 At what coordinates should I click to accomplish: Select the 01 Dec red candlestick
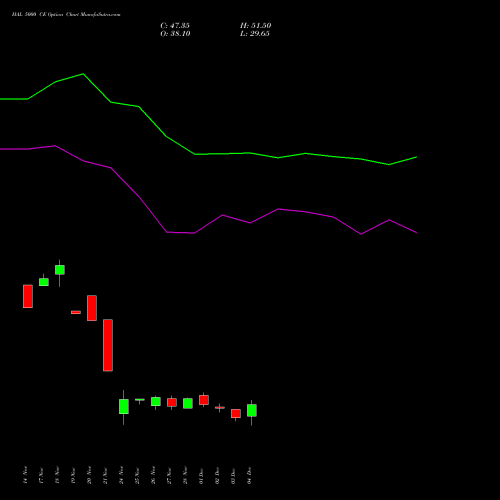point(204,400)
